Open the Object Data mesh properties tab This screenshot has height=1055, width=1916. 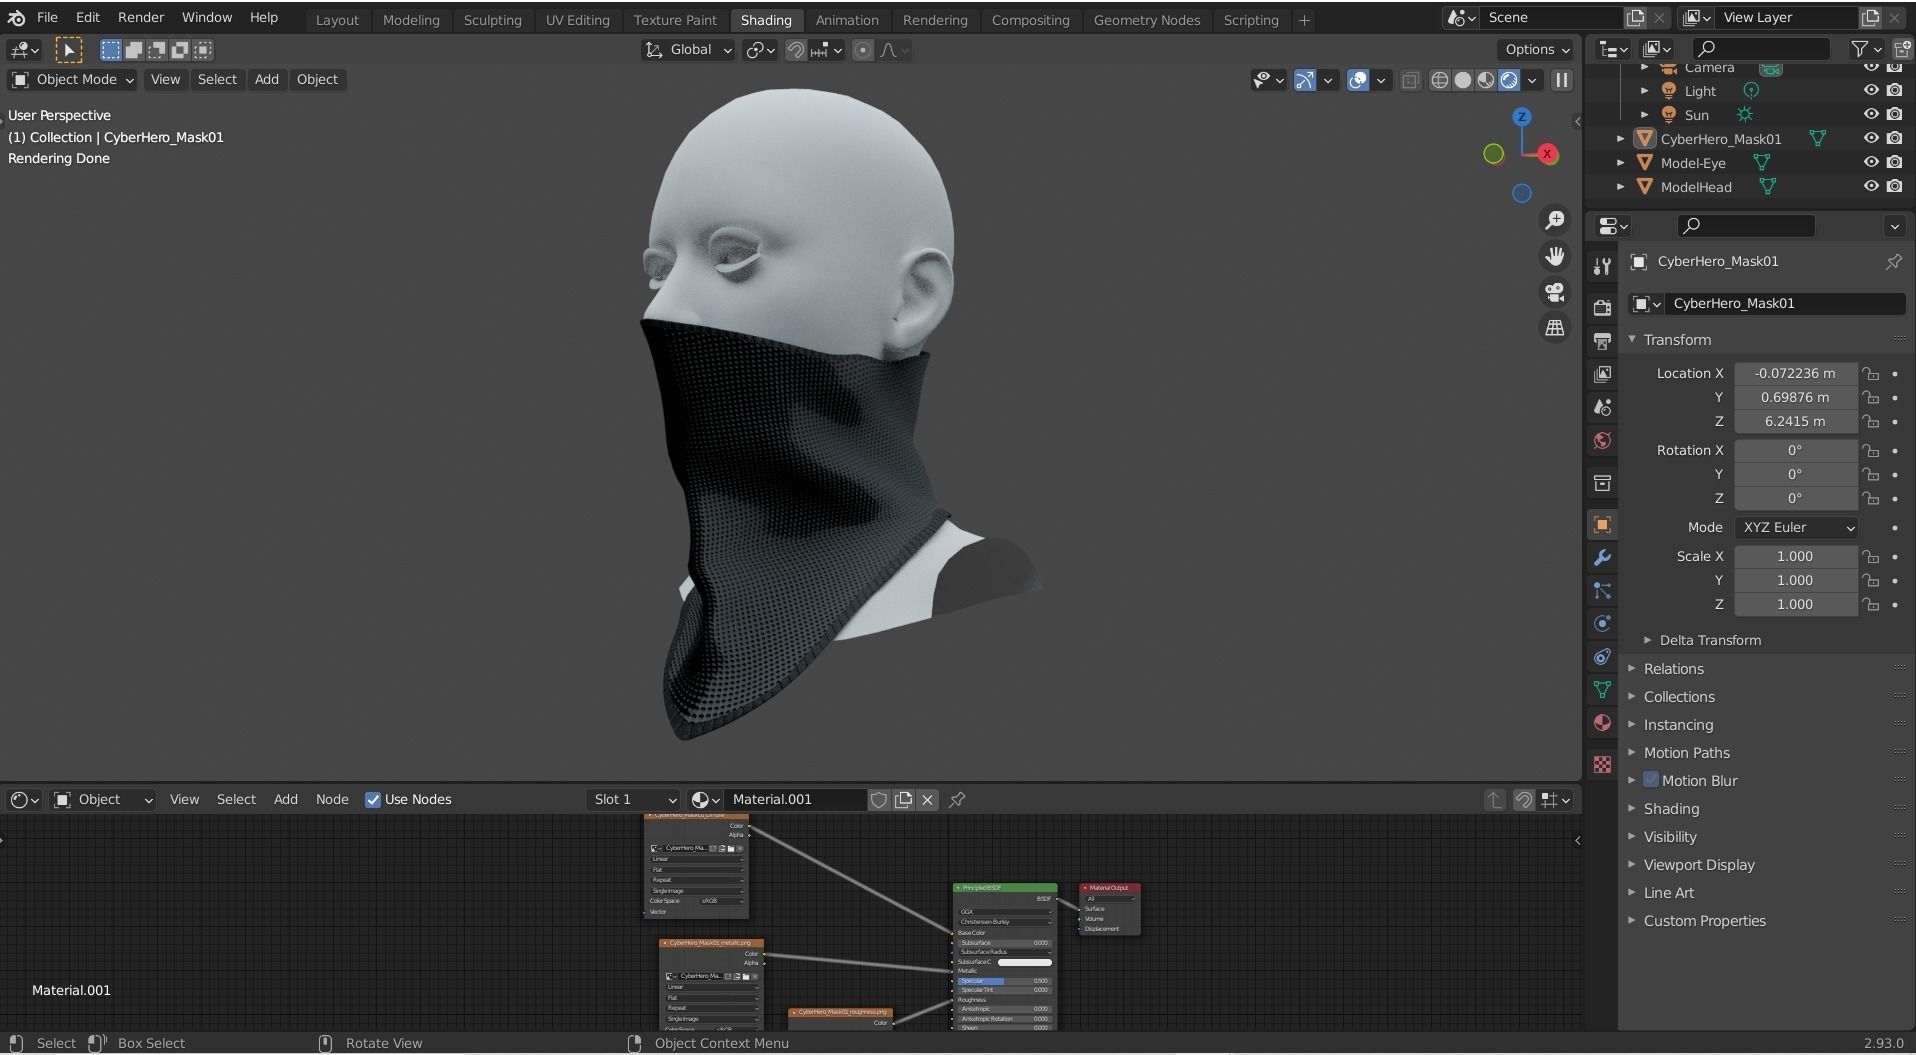tap(1602, 689)
